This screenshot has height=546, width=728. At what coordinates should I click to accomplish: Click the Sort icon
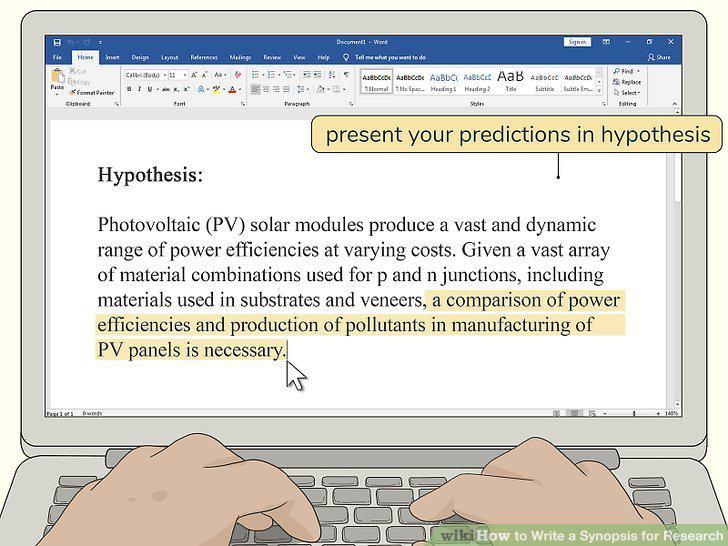[x=332, y=75]
